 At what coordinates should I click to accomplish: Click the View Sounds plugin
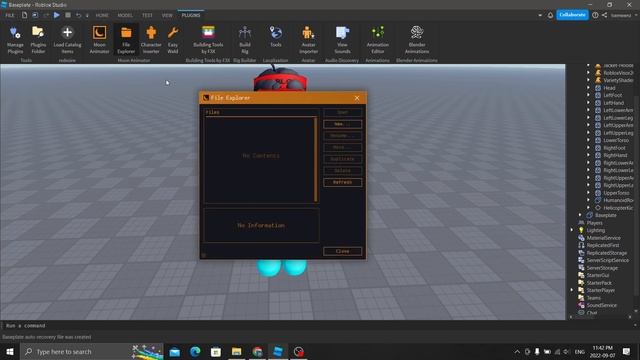(x=342, y=40)
